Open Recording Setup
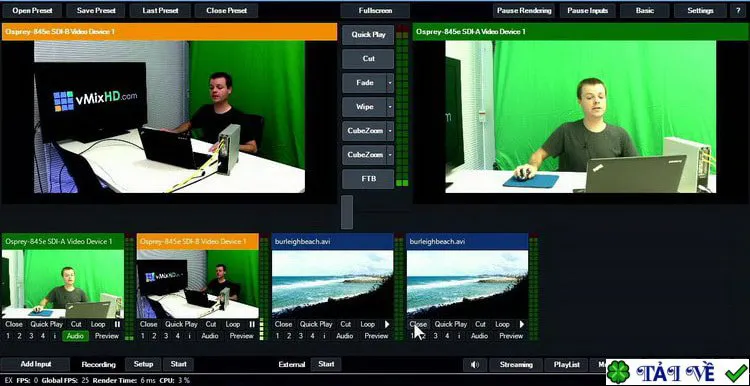This screenshot has width=750, height=386. [x=143, y=364]
